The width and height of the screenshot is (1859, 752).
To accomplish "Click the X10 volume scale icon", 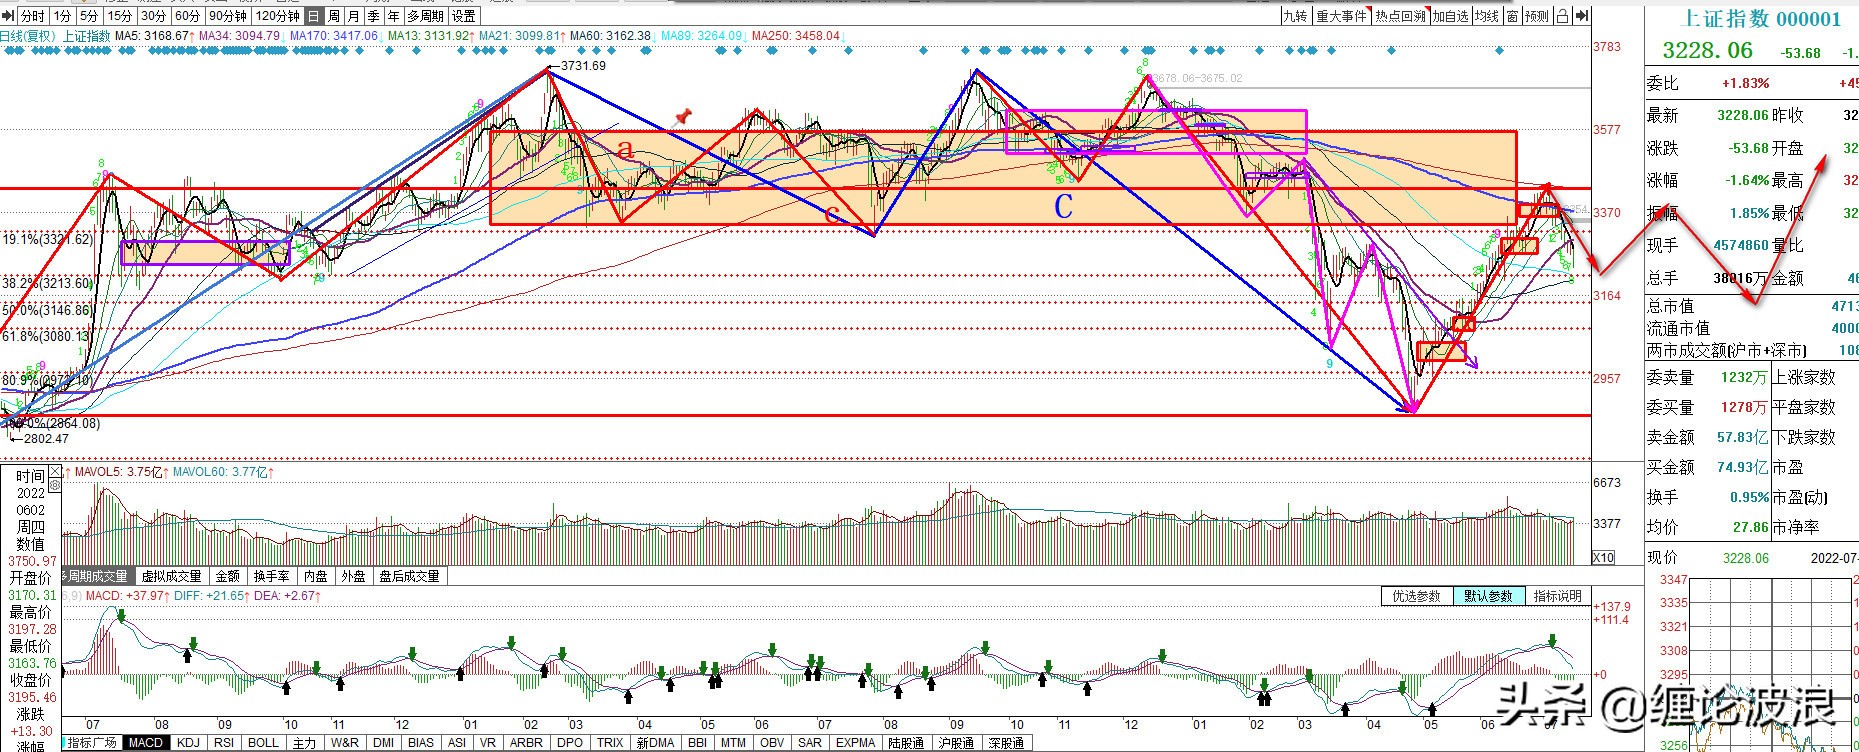I will (1602, 557).
